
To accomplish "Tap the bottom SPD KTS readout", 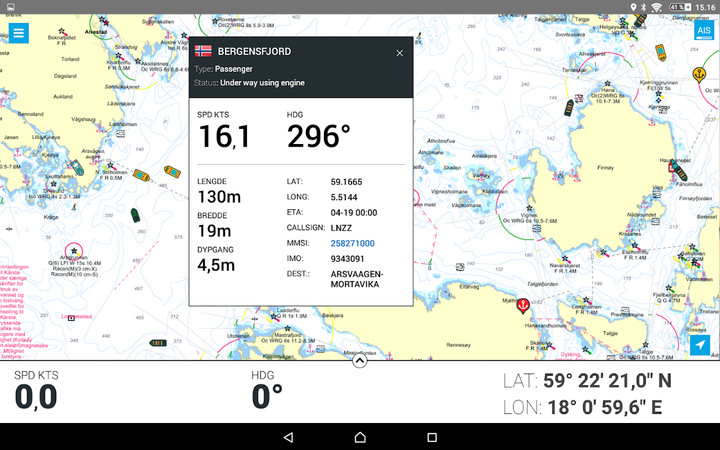I will click(x=36, y=391).
